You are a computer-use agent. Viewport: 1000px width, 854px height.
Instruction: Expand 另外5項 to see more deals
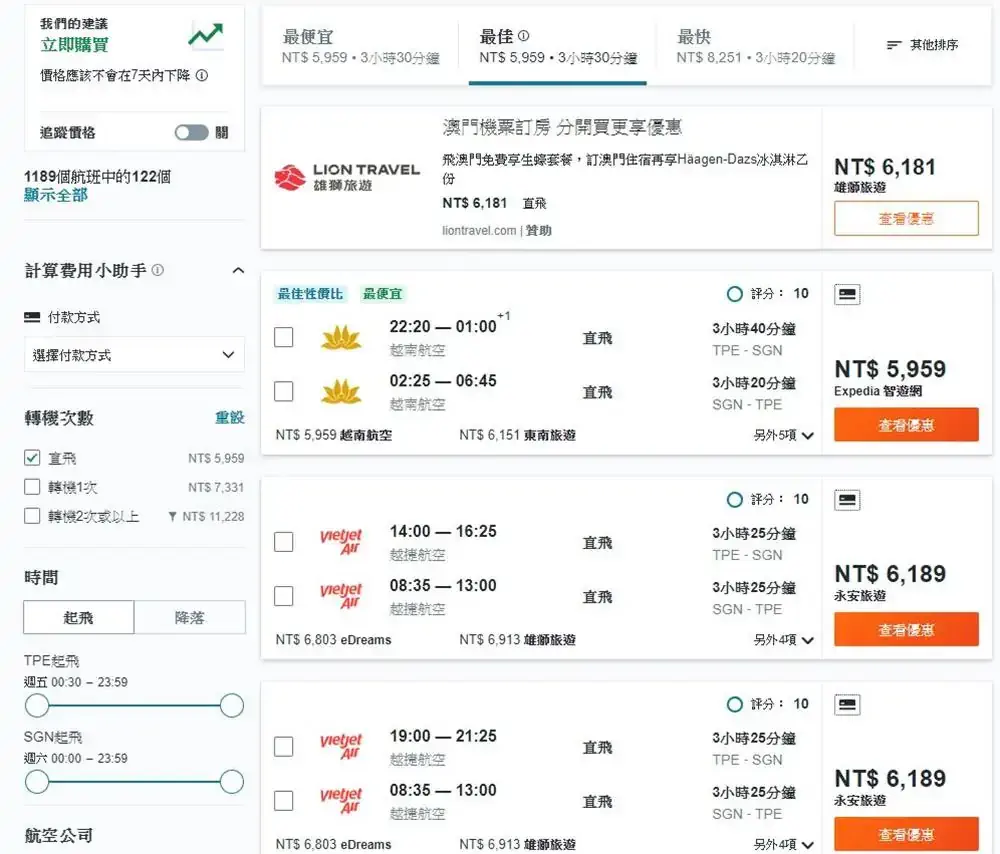pos(777,437)
